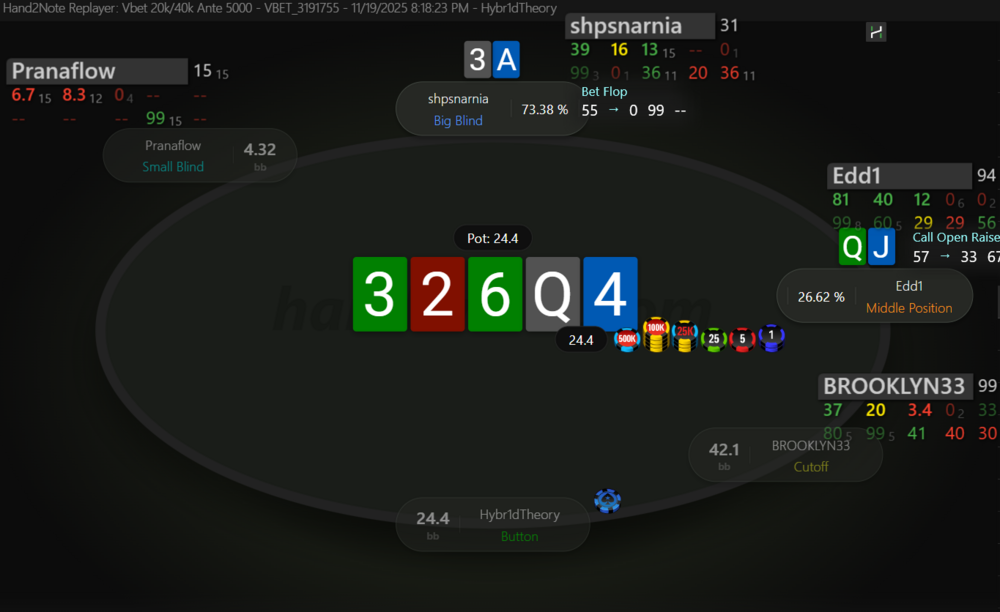Click Edd1's green Queen hole card

pyautogui.click(x=853, y=247)
